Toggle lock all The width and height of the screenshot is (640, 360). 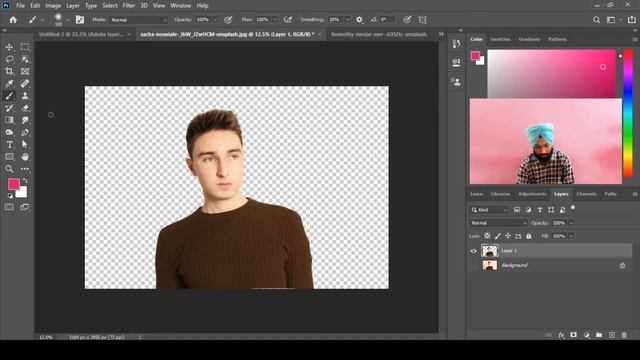pos(529,236)
